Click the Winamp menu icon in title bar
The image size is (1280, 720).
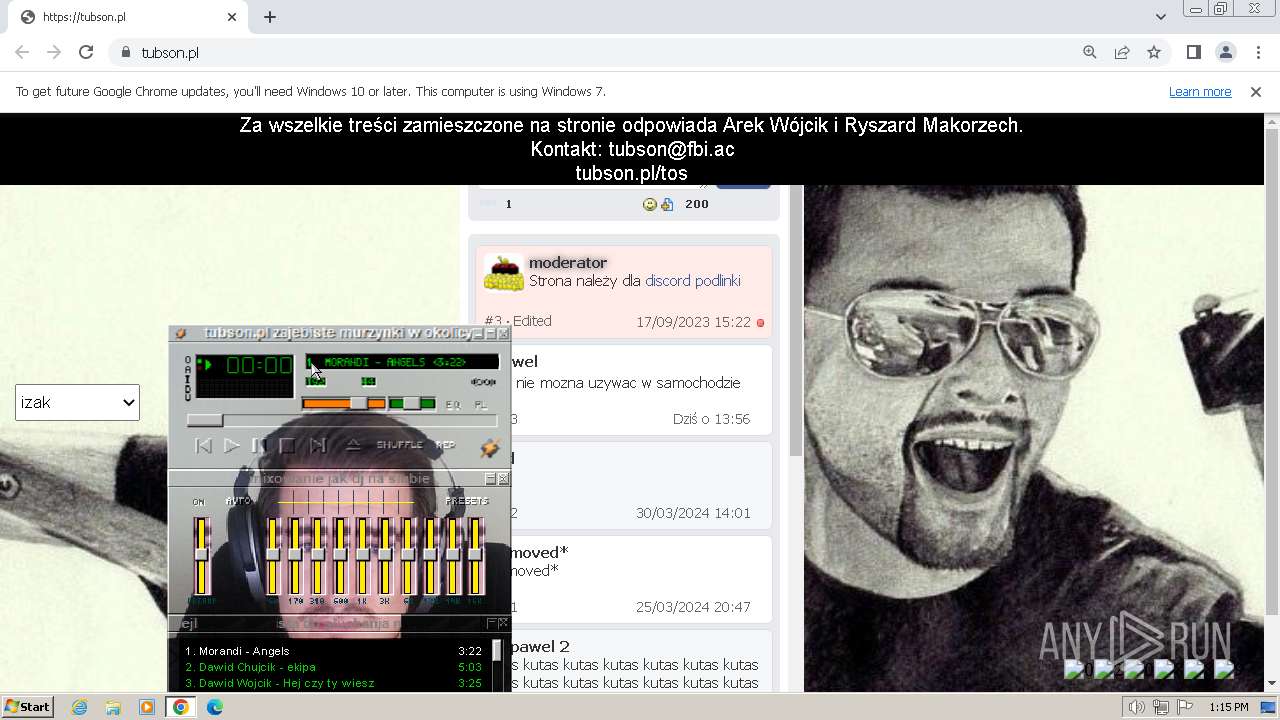180,334
